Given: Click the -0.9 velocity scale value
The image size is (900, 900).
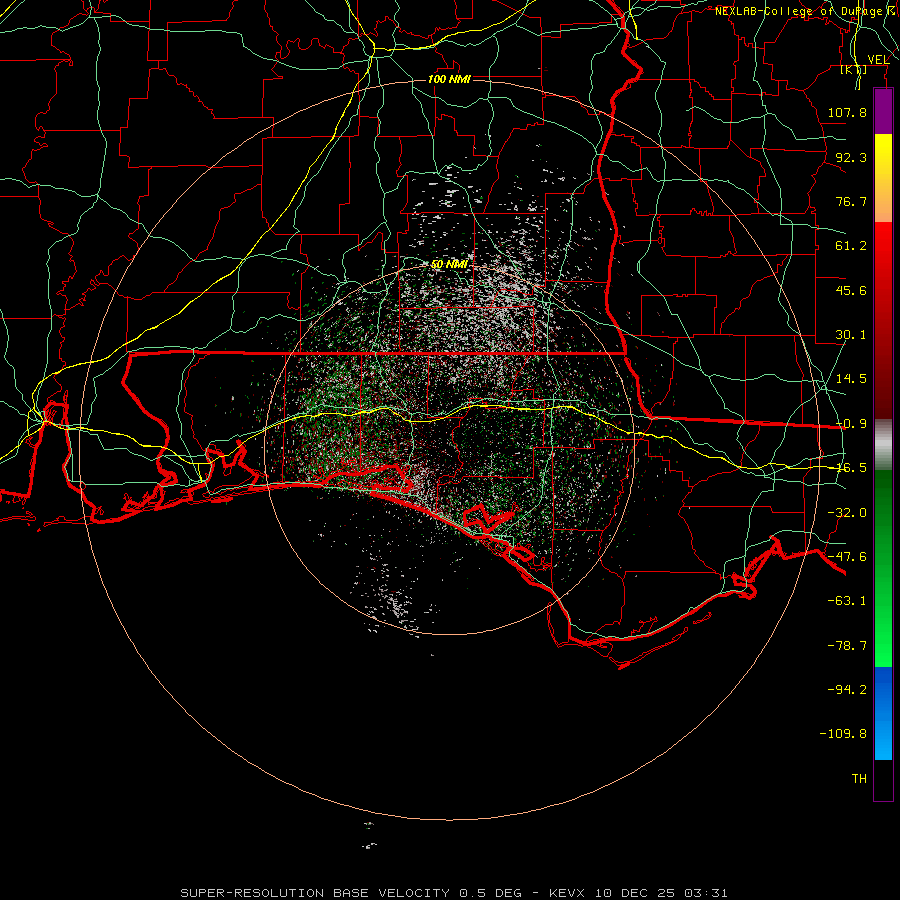Looking at the screenshot, I should click(851, 424).
